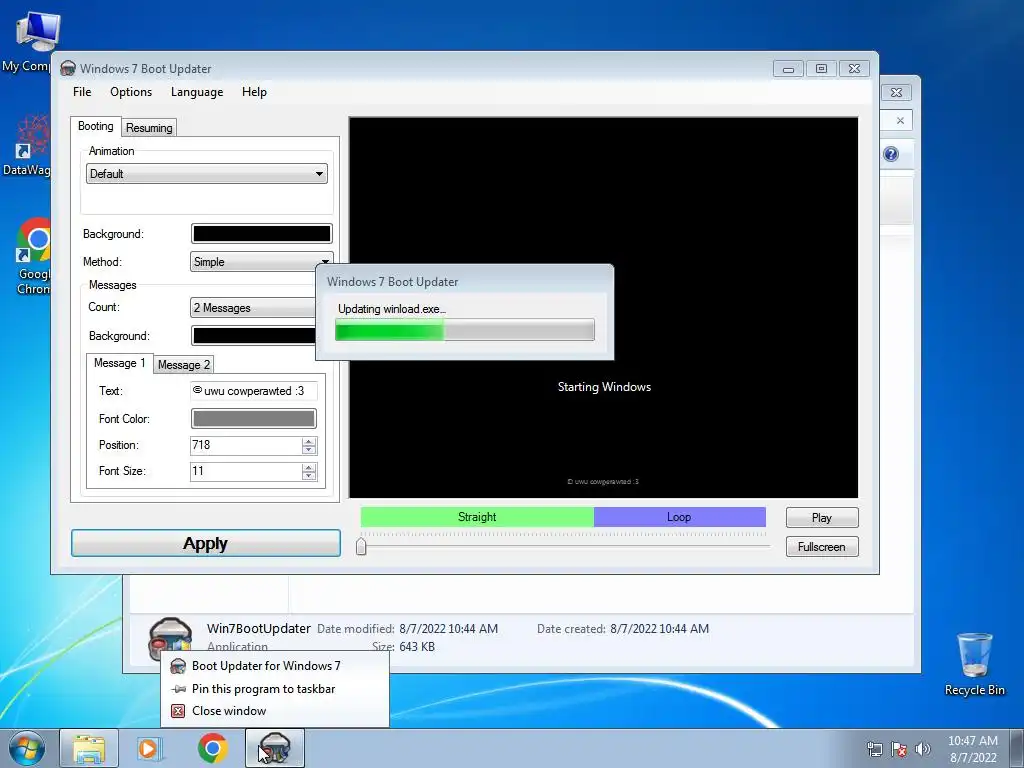The width and height of the screenshot is (1024, 768).
Task: Click the Size 643 KB value
Action: 417,647
